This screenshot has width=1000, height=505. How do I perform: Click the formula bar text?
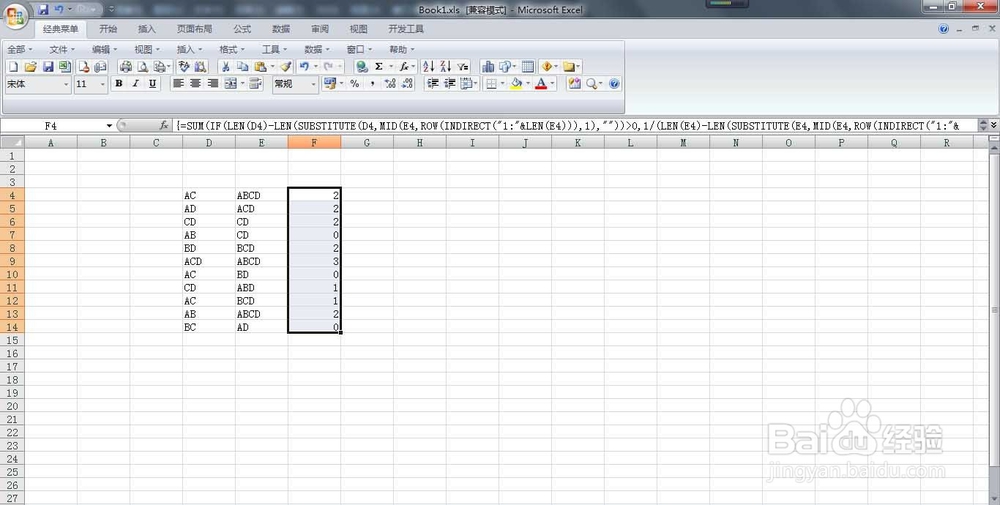tap(568, 126)
